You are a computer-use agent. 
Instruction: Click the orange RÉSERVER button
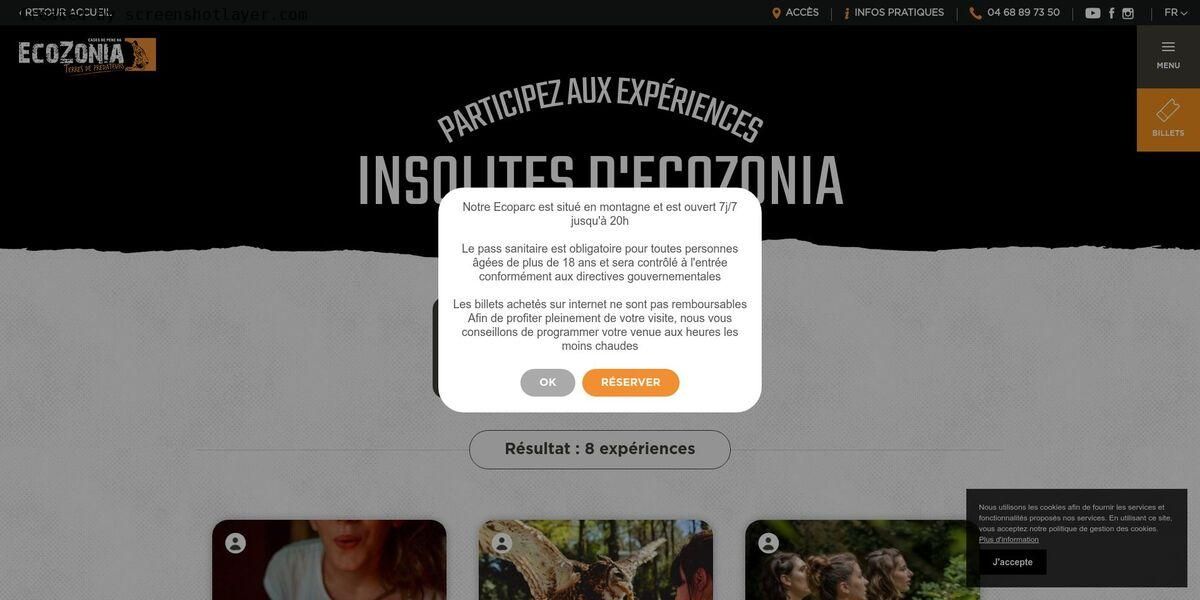coord(631,383)
